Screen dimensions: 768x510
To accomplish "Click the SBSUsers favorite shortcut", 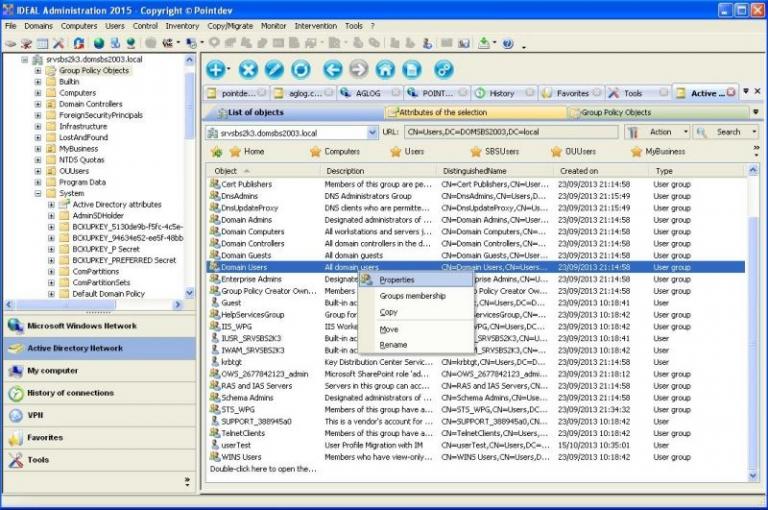I will (502, 152).
